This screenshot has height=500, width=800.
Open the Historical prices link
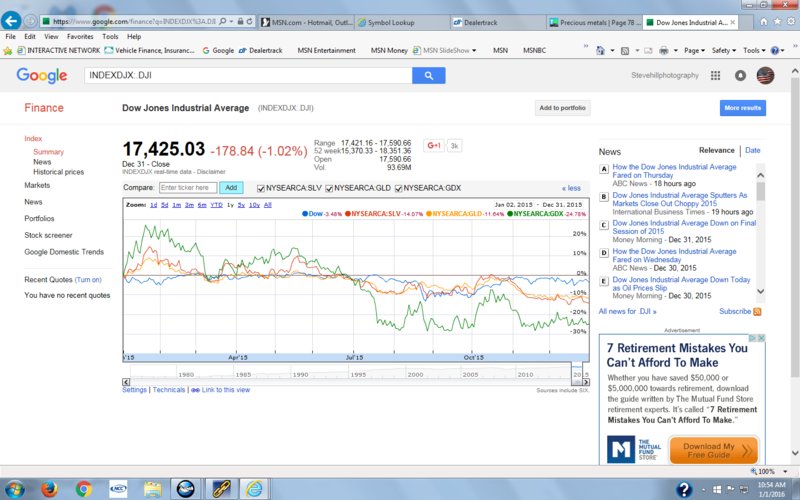[x=58, y=172]
